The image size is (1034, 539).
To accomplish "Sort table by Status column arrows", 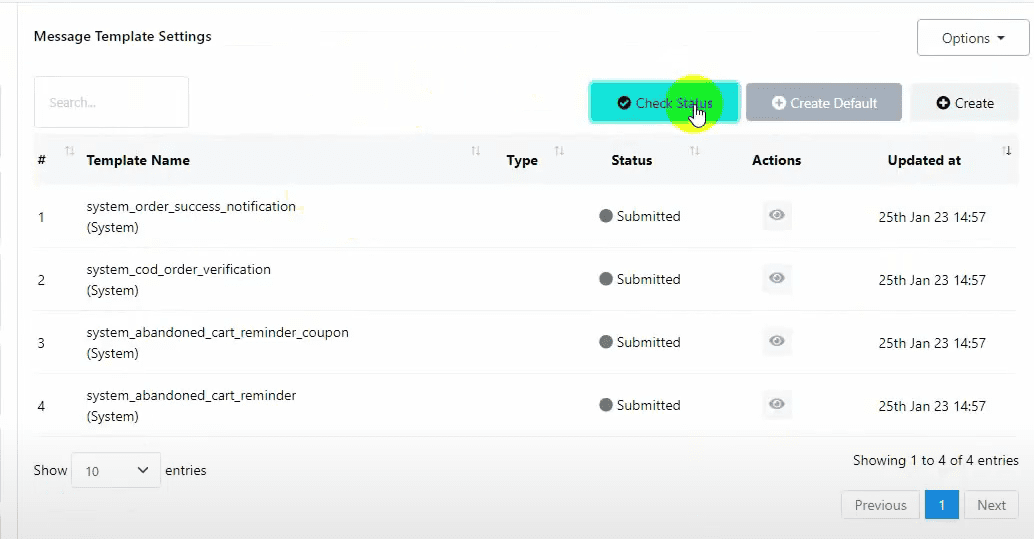I will pyautogui.click(x=694, y=151).
